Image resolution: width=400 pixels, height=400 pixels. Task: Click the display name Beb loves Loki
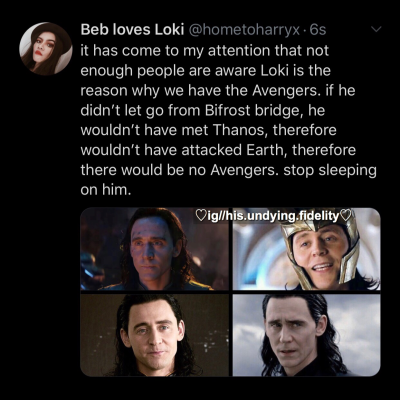pyautogui.click(x=132, y=30)
